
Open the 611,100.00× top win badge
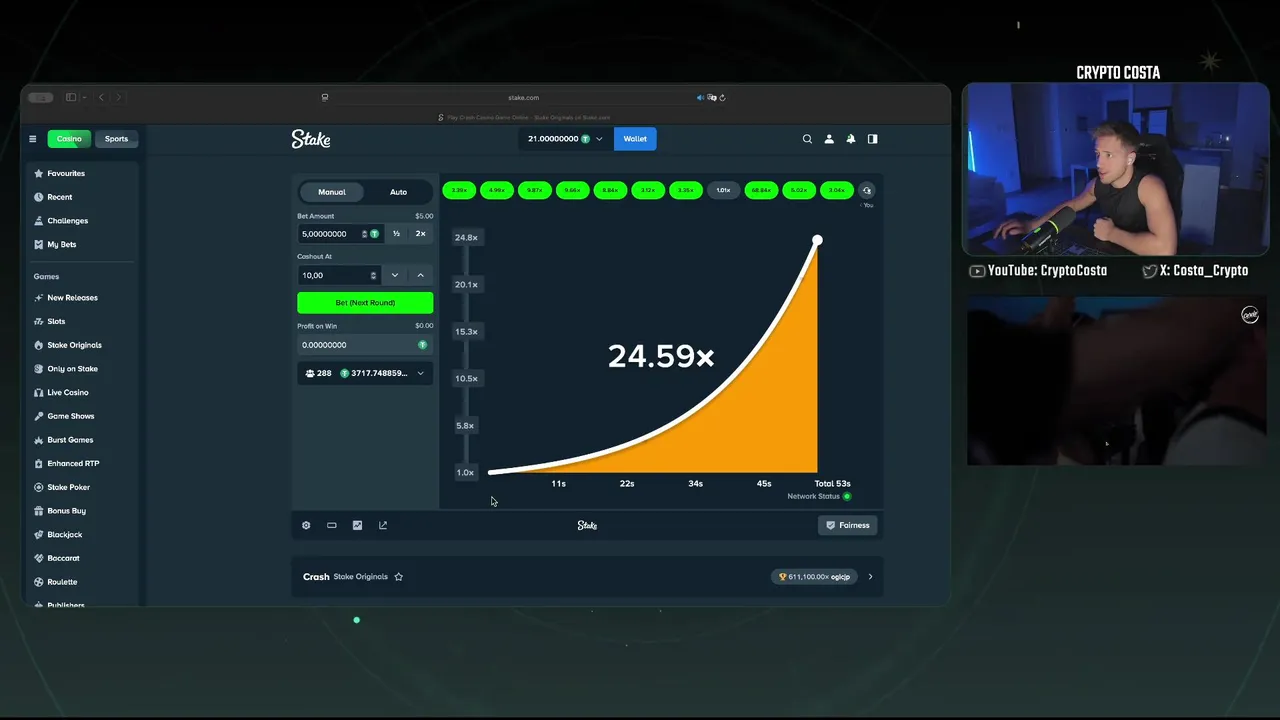[814, 577]
